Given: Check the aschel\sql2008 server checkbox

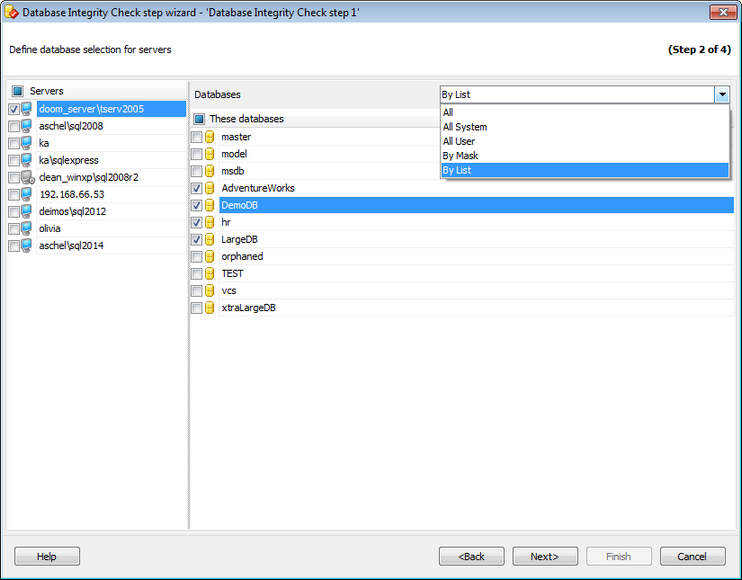Looking at the screenshot, I should pos(14,126).
